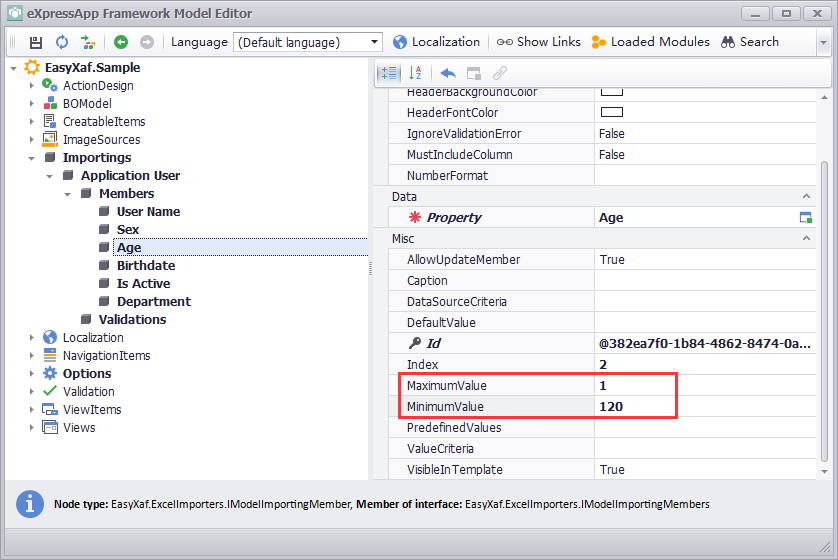
Task: Click the Reload refresh icon
Action: point(62,42)
